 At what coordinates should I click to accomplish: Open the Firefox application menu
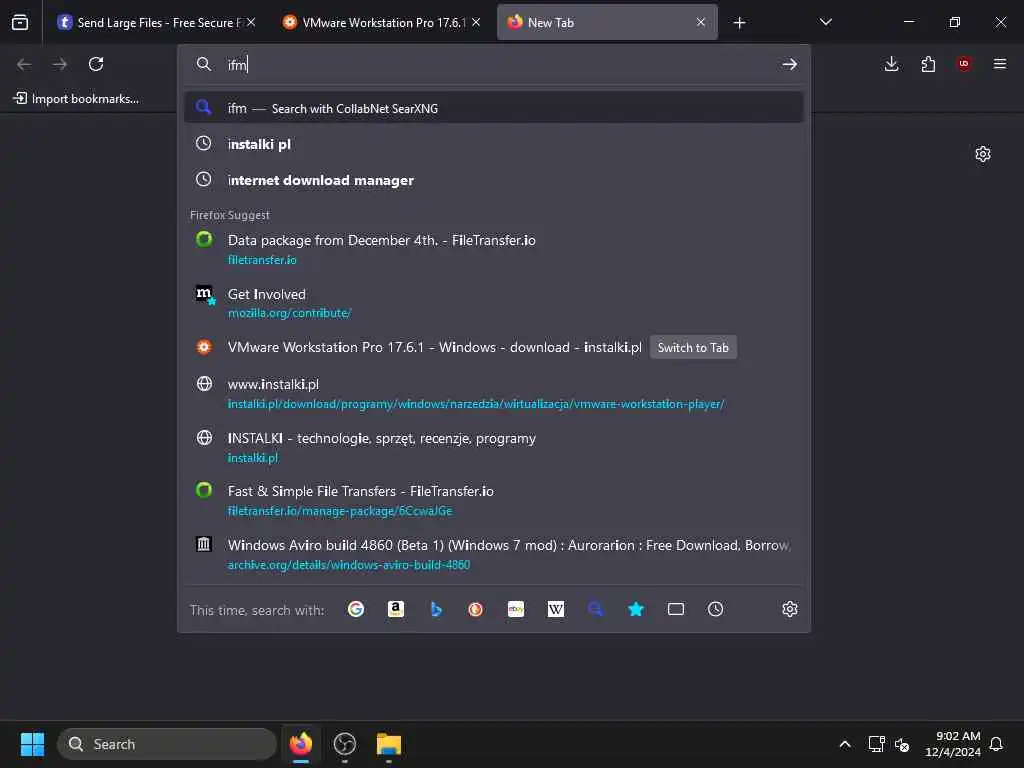click(x=1000, y=64)
